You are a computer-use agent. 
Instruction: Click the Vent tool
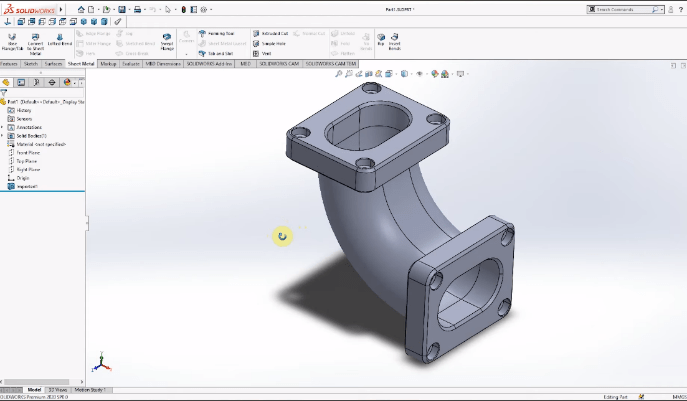point(262,53)
